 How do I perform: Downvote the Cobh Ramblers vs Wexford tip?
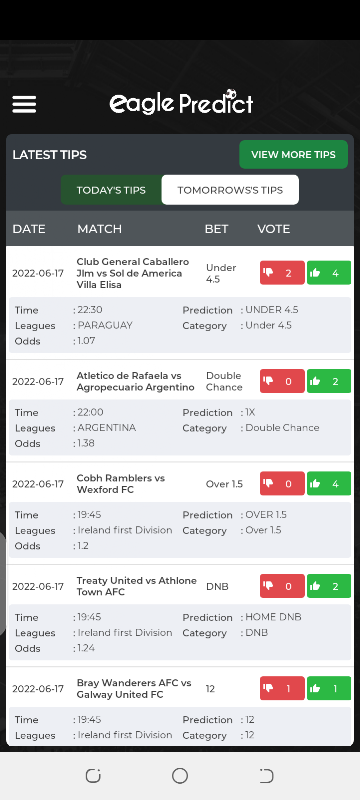[282, 484]
